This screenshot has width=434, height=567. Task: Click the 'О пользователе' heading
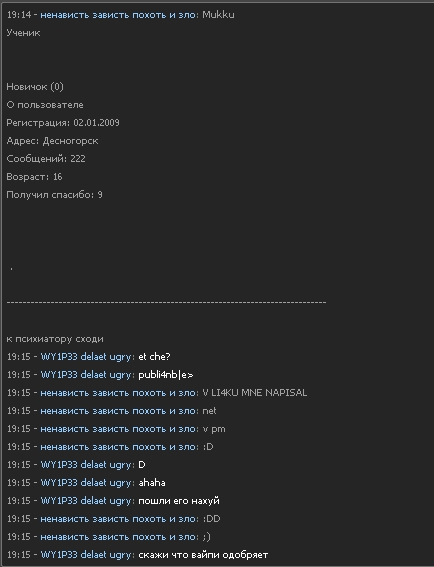pos(45,105)
